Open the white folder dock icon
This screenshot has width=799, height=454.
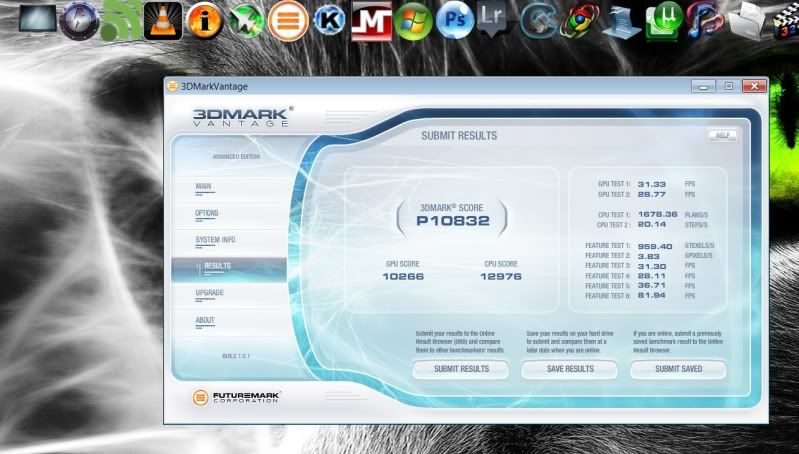pyautogui.click(x=747, y=21)
